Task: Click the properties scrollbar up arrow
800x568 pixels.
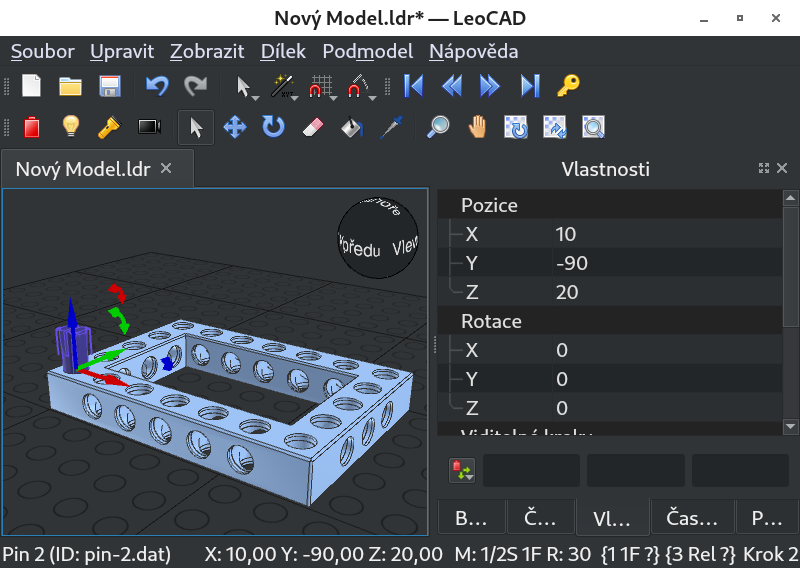Action: point(791,197)
